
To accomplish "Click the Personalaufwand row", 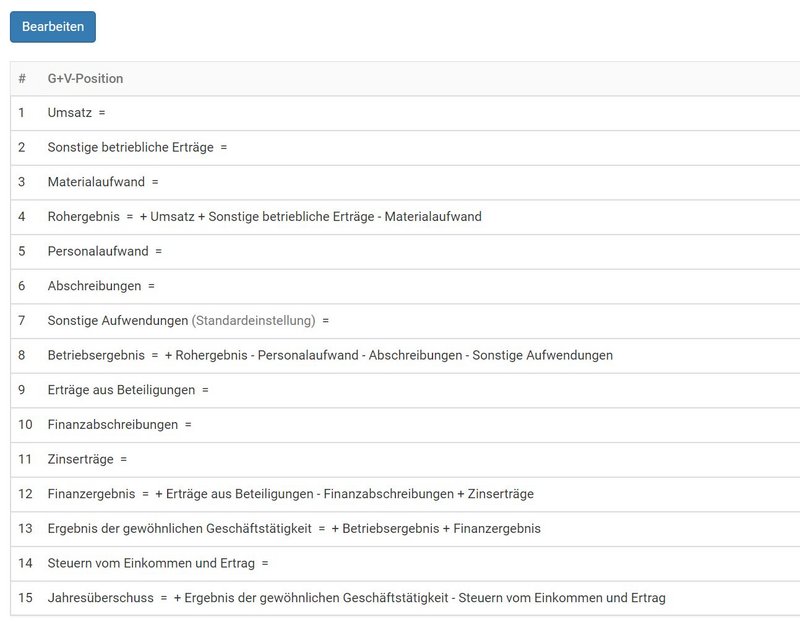I will 104,251.
